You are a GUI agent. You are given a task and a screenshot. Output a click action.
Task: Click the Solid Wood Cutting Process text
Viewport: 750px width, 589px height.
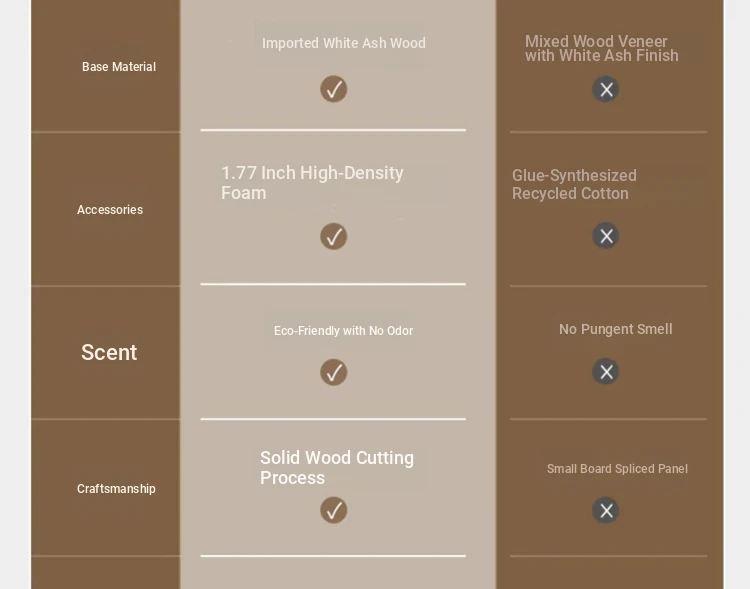coord(337,467)
